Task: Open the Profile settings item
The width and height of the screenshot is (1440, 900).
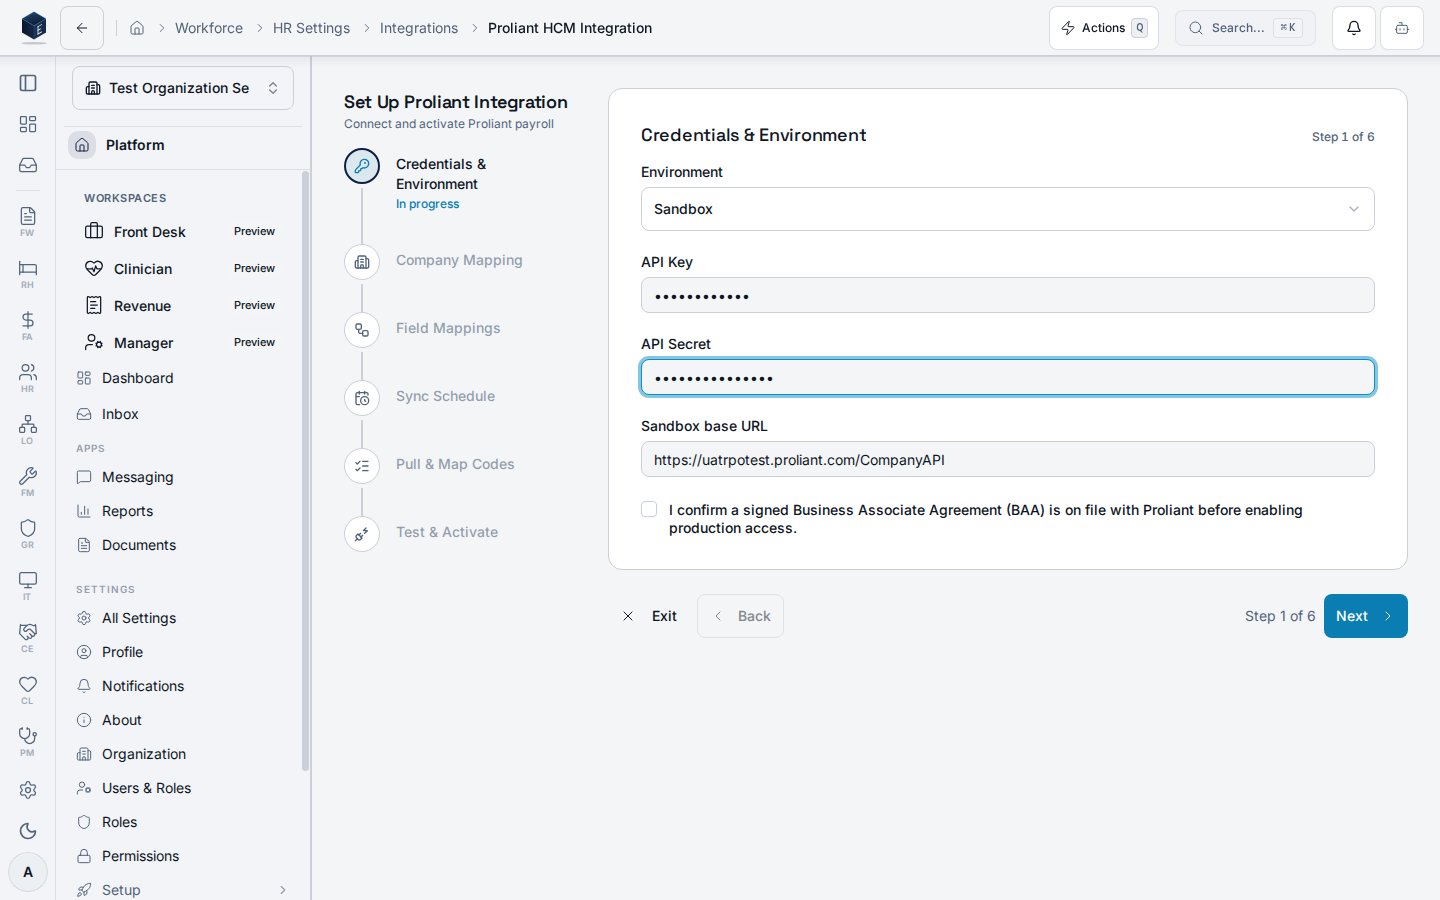Action: coord(183,652)
